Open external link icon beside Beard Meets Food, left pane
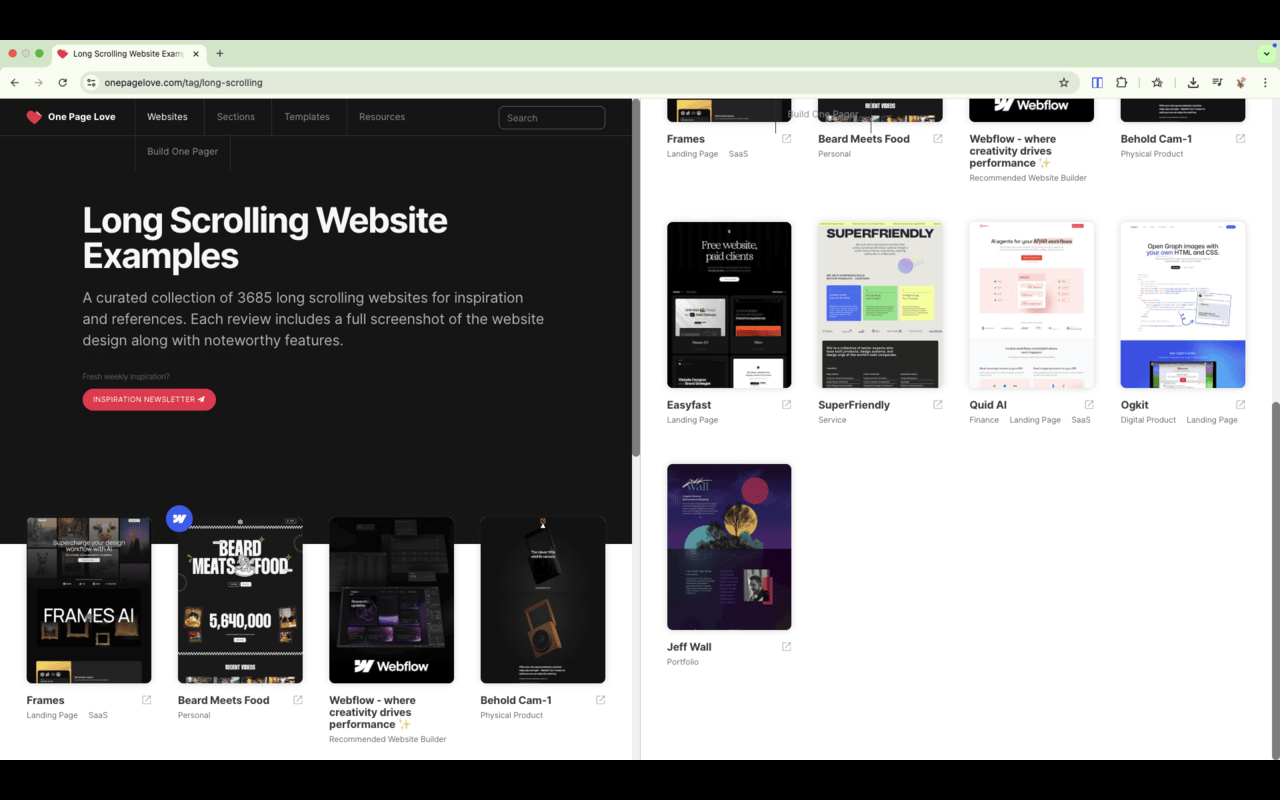 [298, 700]
